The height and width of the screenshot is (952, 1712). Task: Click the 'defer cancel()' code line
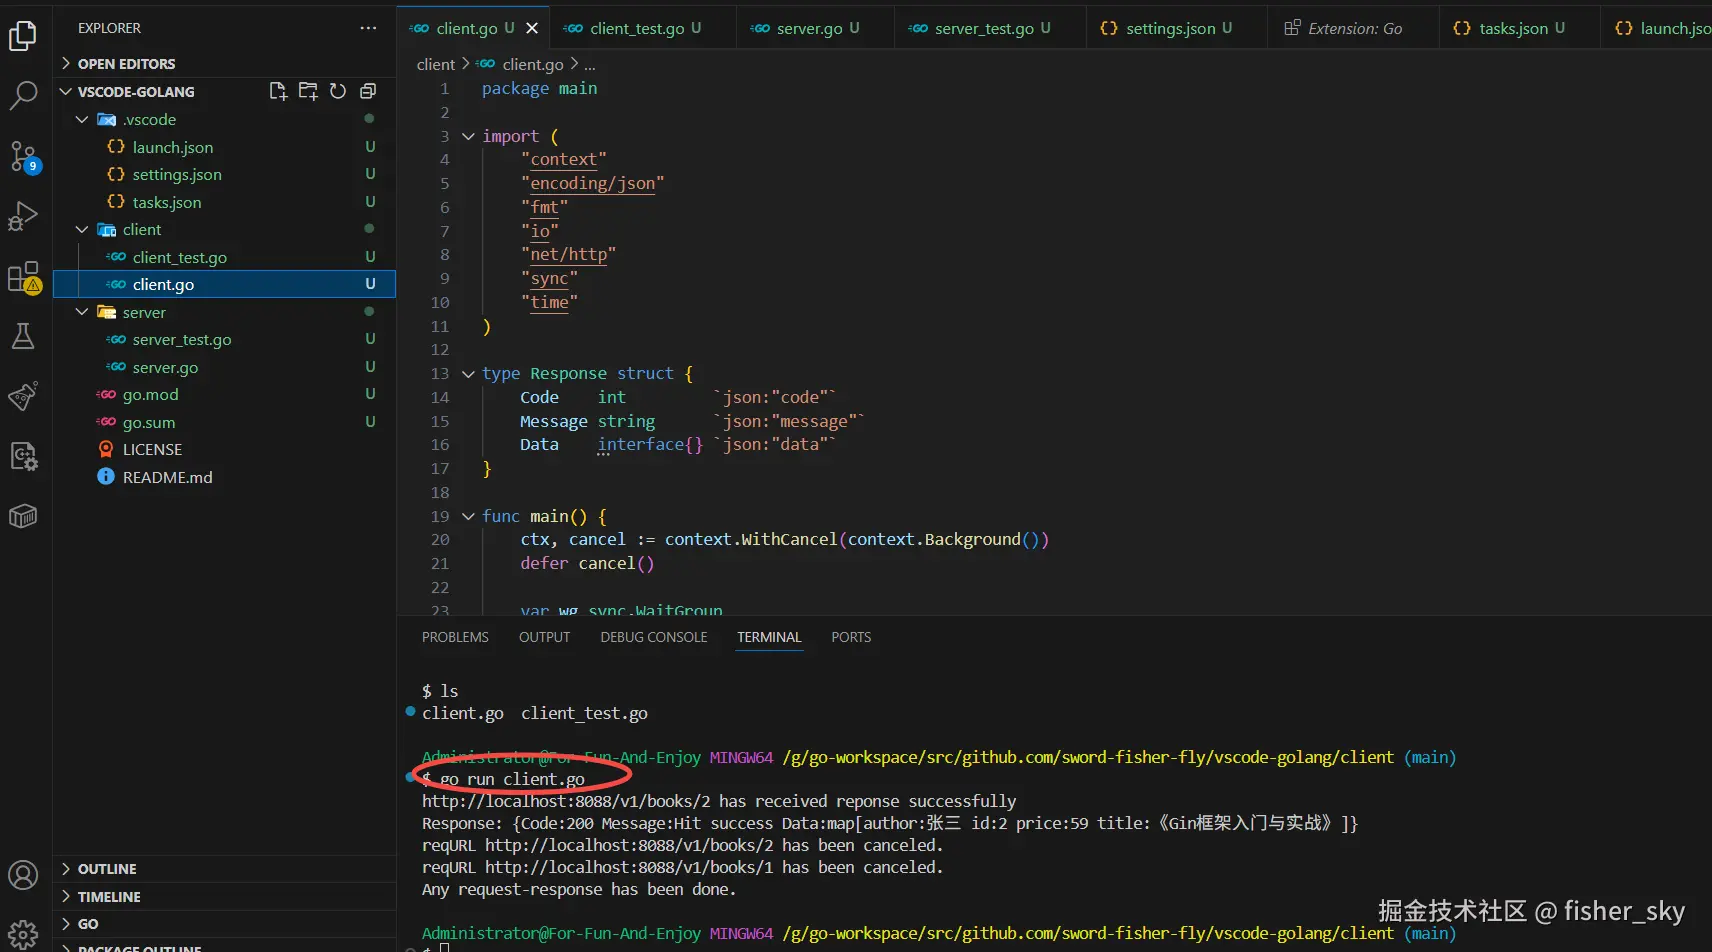(x=587, y=564)
